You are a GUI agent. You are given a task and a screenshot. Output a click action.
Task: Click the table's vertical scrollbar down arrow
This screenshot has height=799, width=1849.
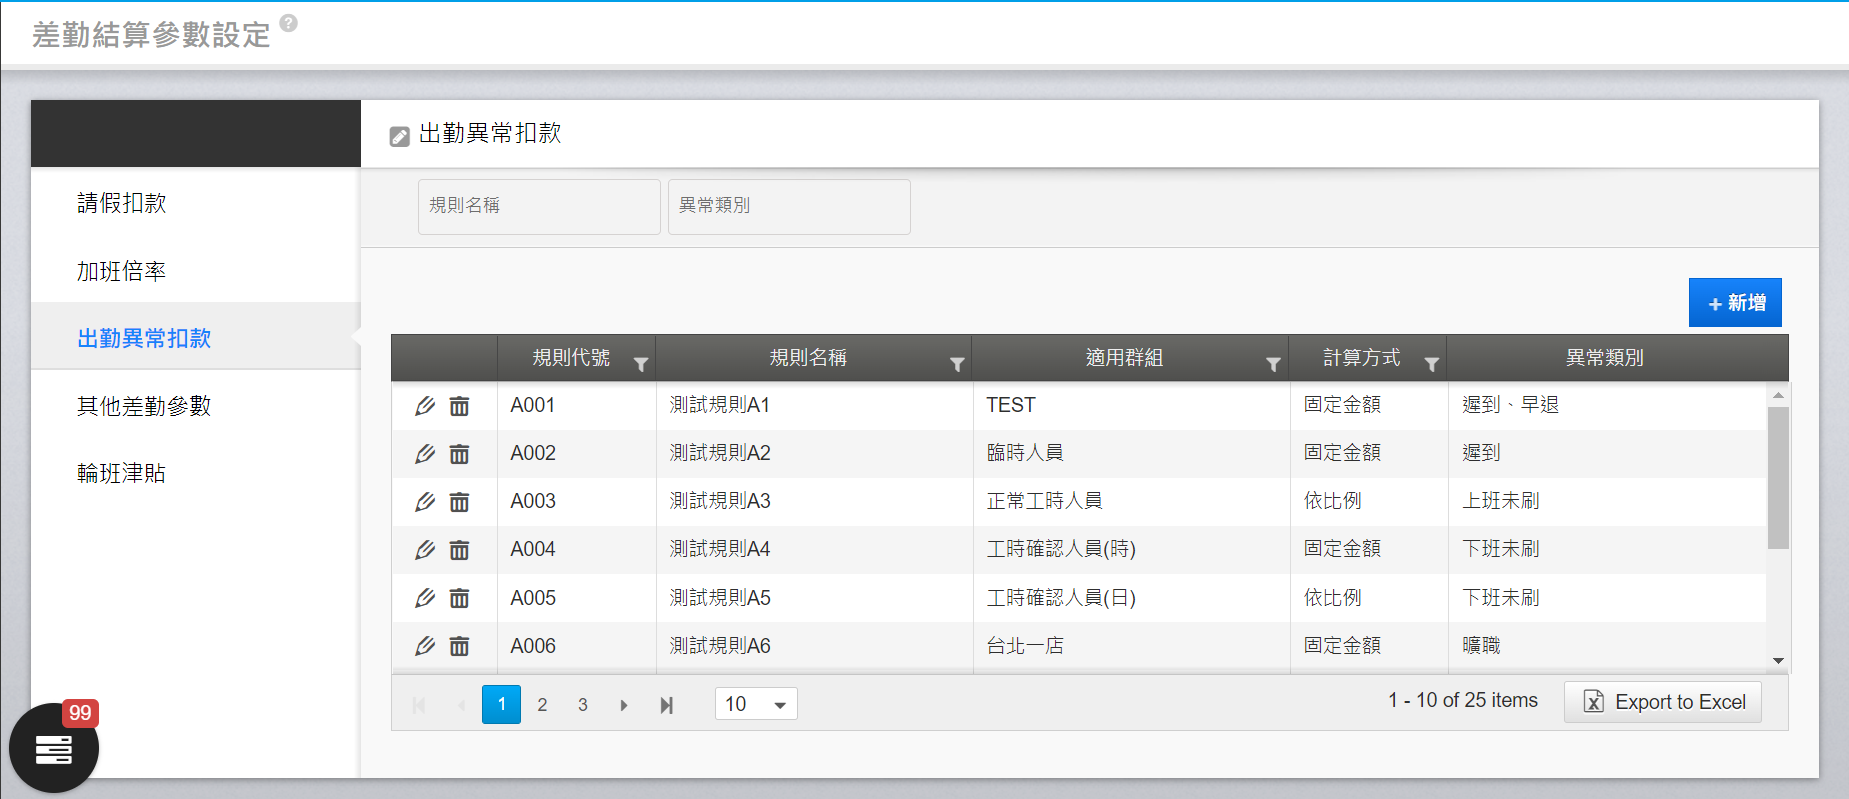click(x=1778, y=661)
